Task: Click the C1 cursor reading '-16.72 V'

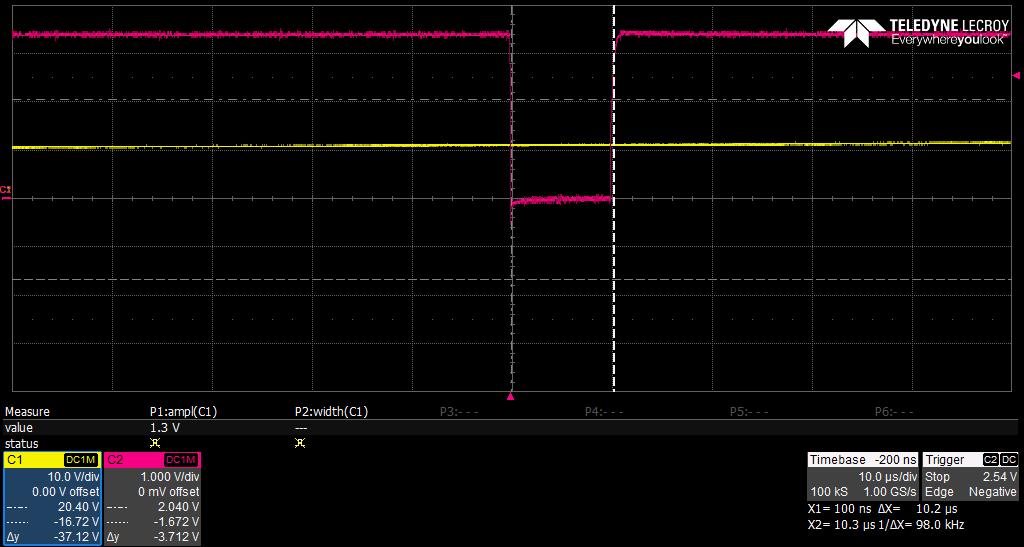Action: coord(76,522)
